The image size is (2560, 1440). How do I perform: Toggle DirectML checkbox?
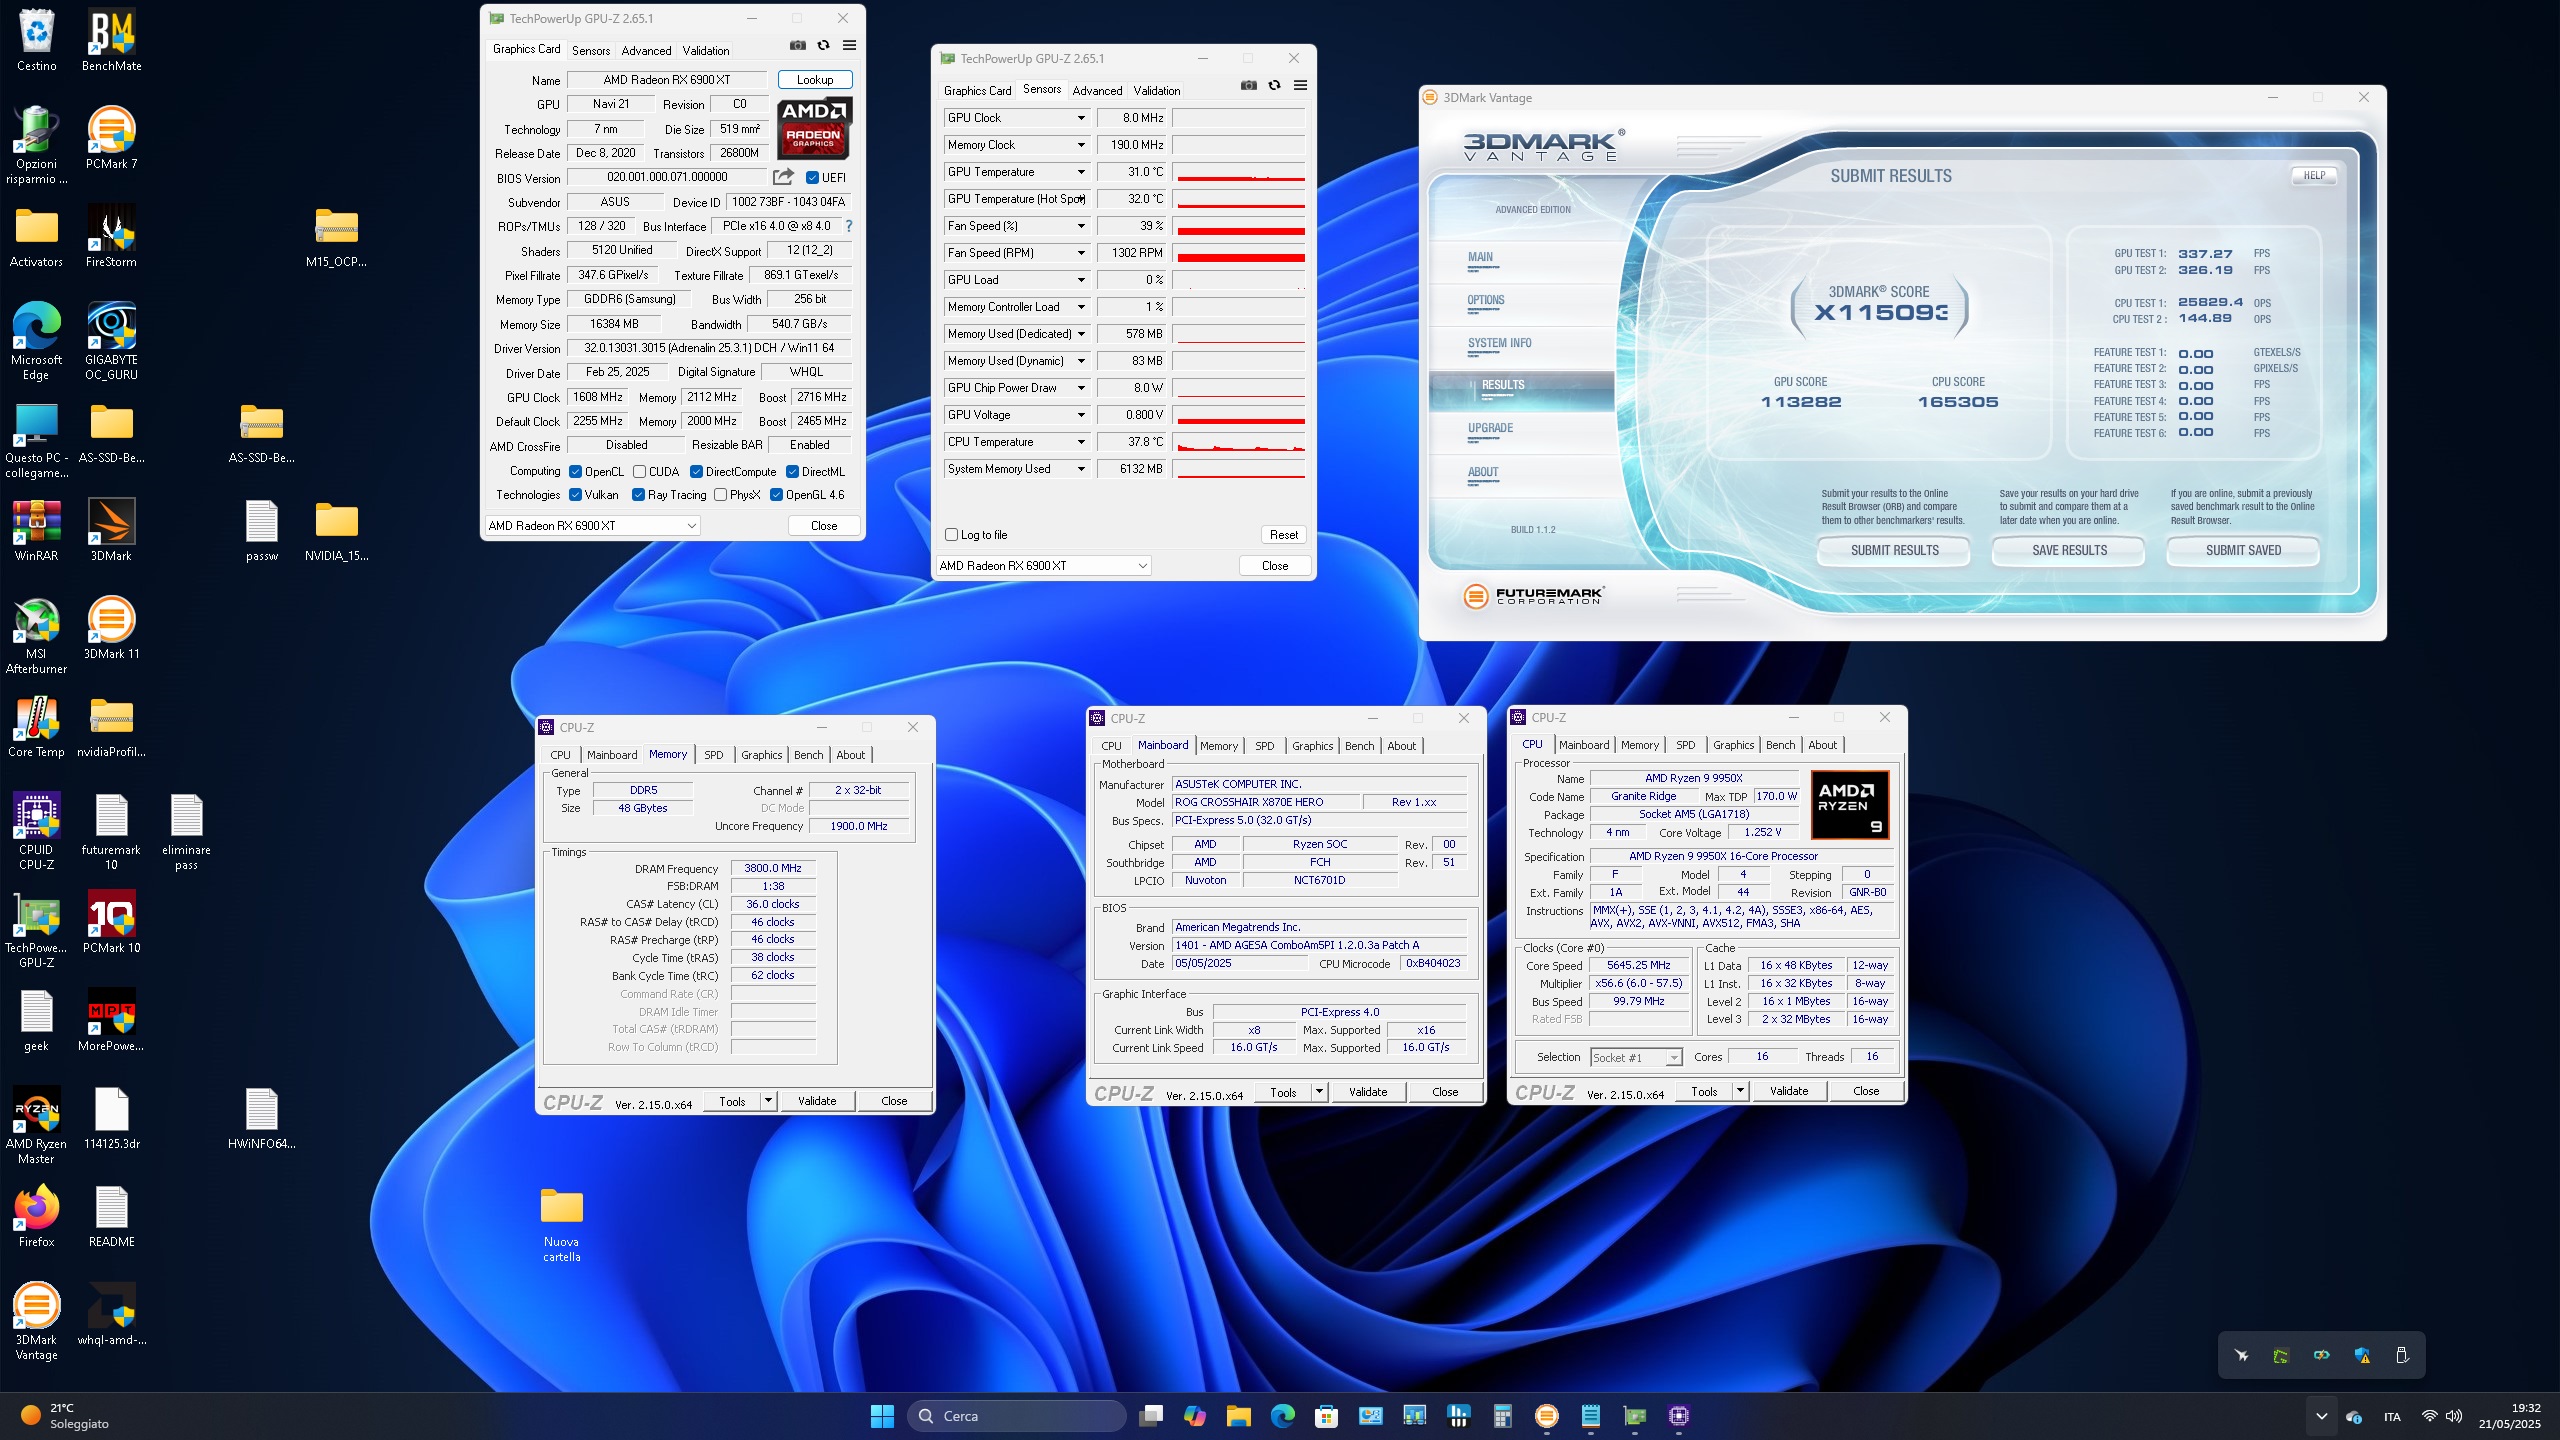pyautogui.click(x=792, y=472)
